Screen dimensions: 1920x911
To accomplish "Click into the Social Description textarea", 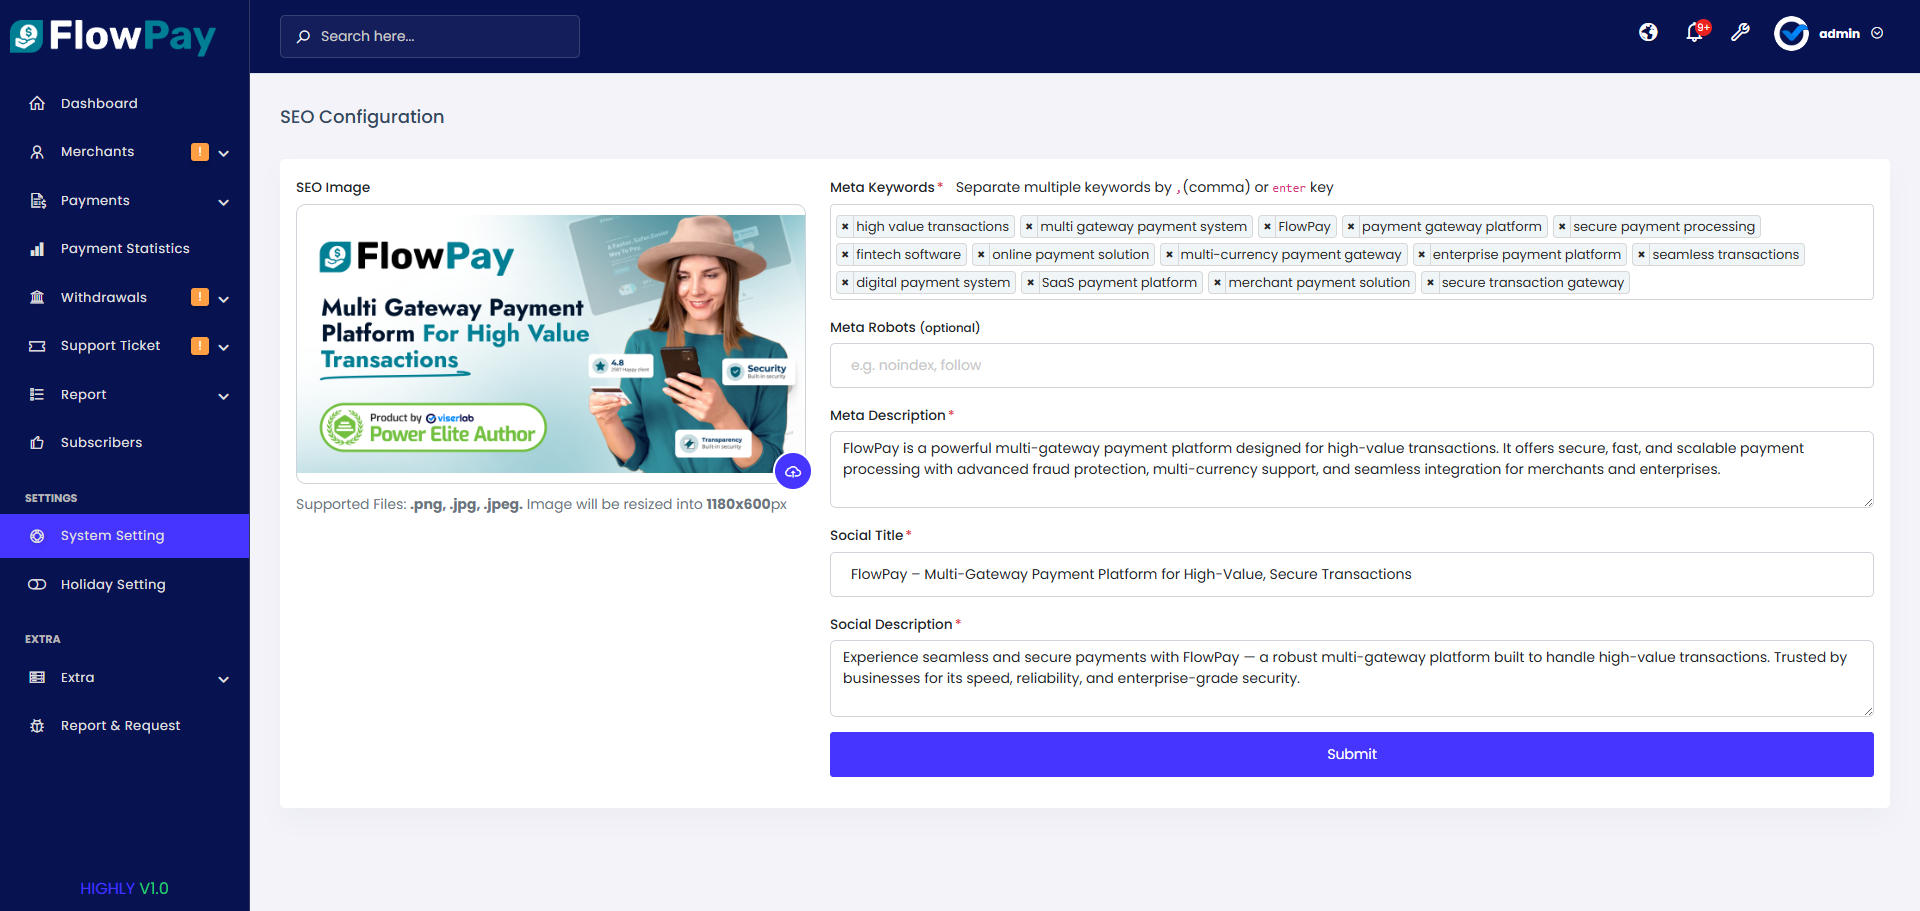I will pos(1352,678).
